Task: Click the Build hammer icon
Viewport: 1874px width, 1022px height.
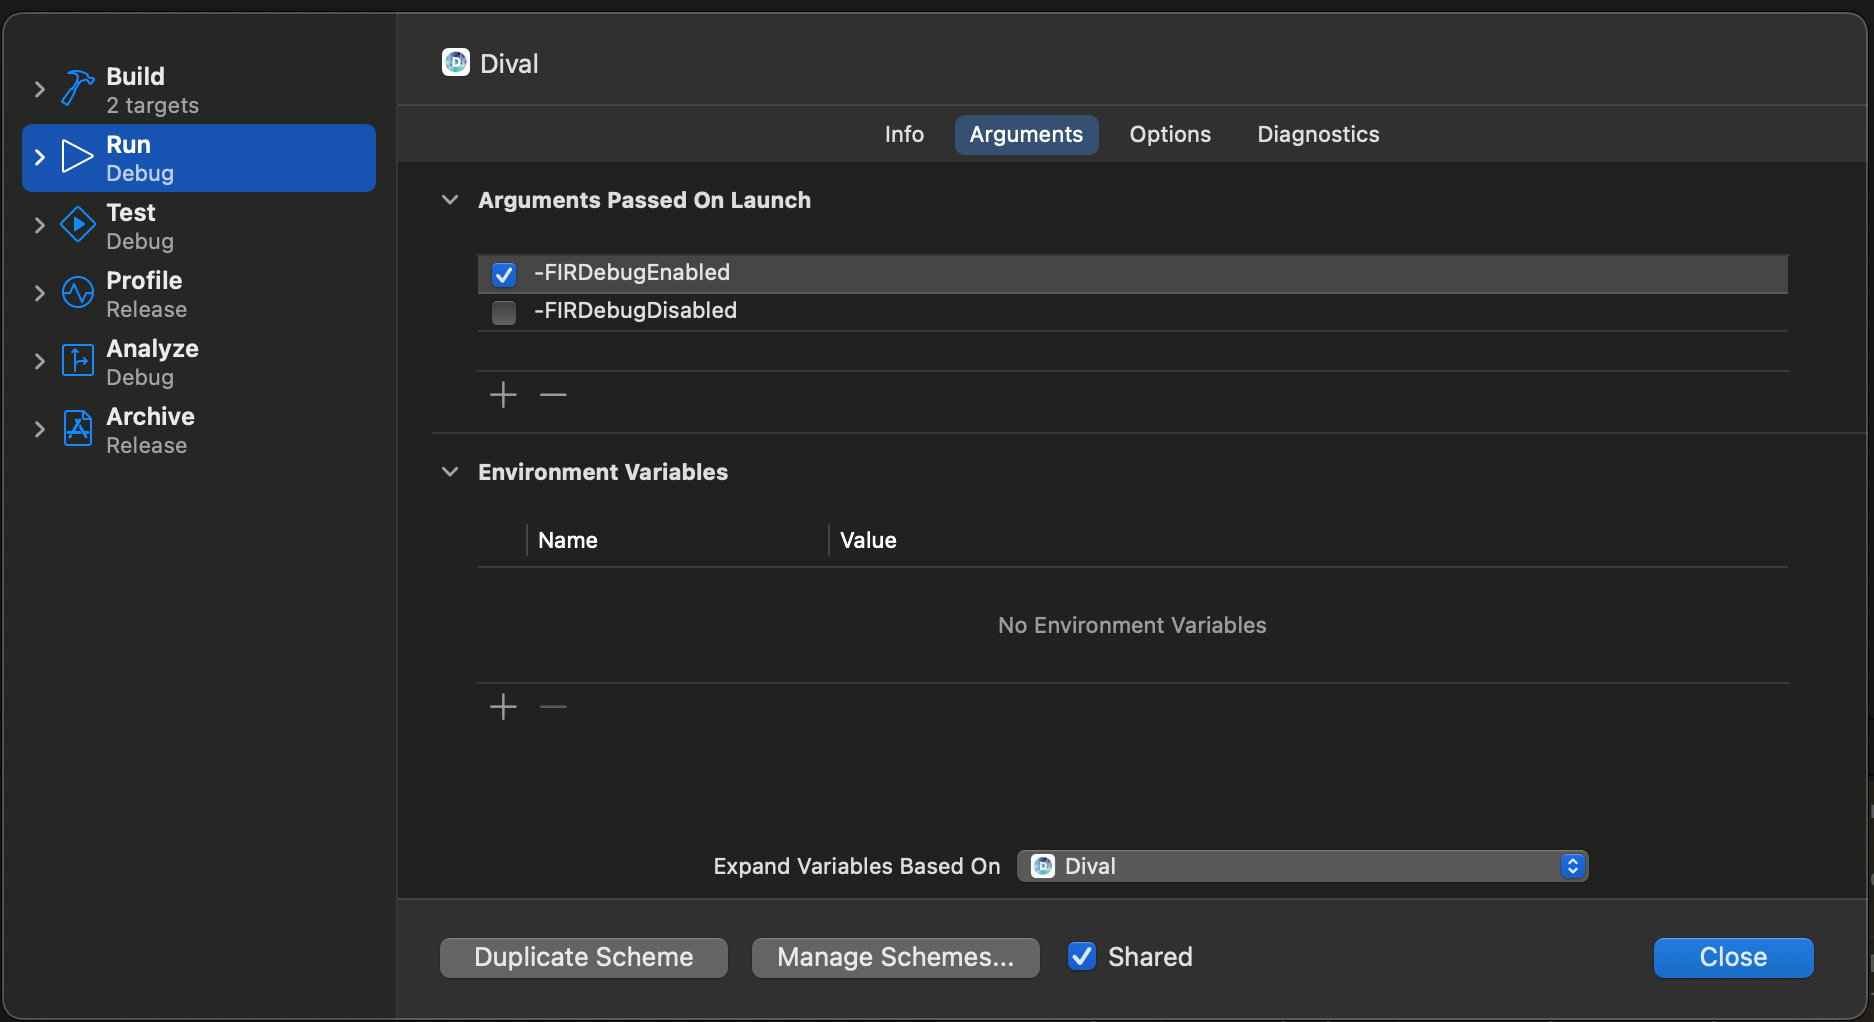Action: pos(77,88)
